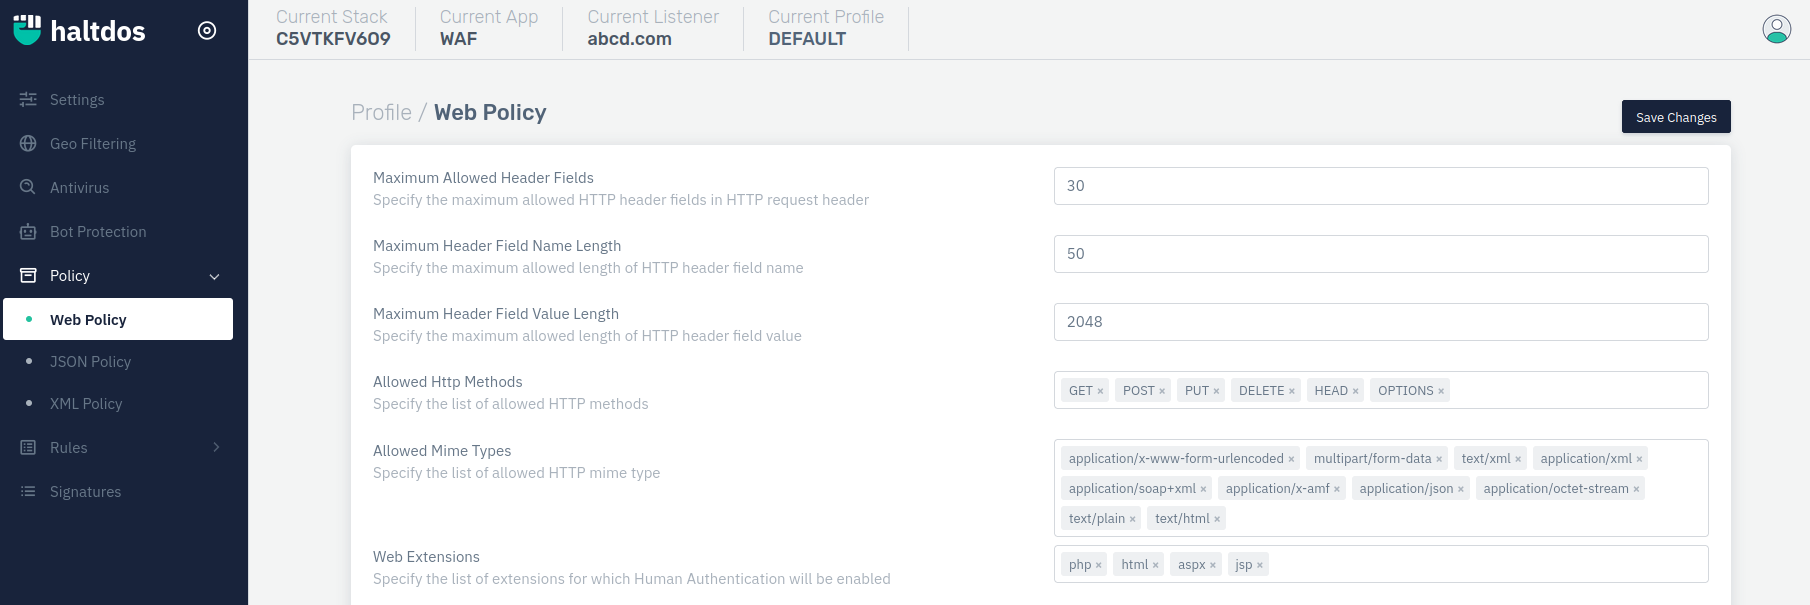Collapse the Policy menu chevron
This screenshot has width=1810, height=605.
tap(214, 276)
